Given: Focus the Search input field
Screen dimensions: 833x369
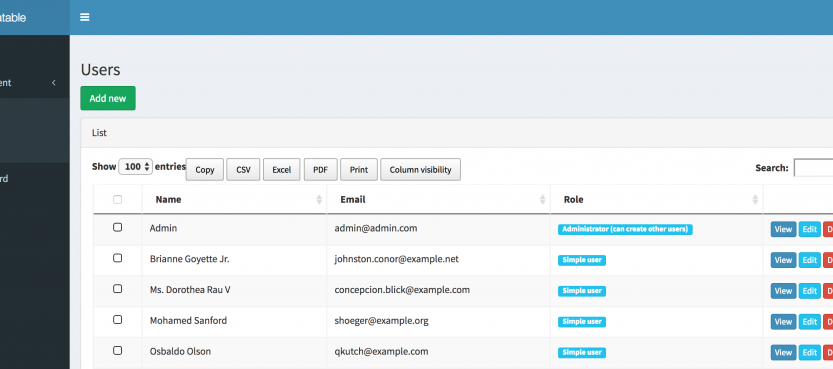Looking at the screenshot, I should (813, 167).
